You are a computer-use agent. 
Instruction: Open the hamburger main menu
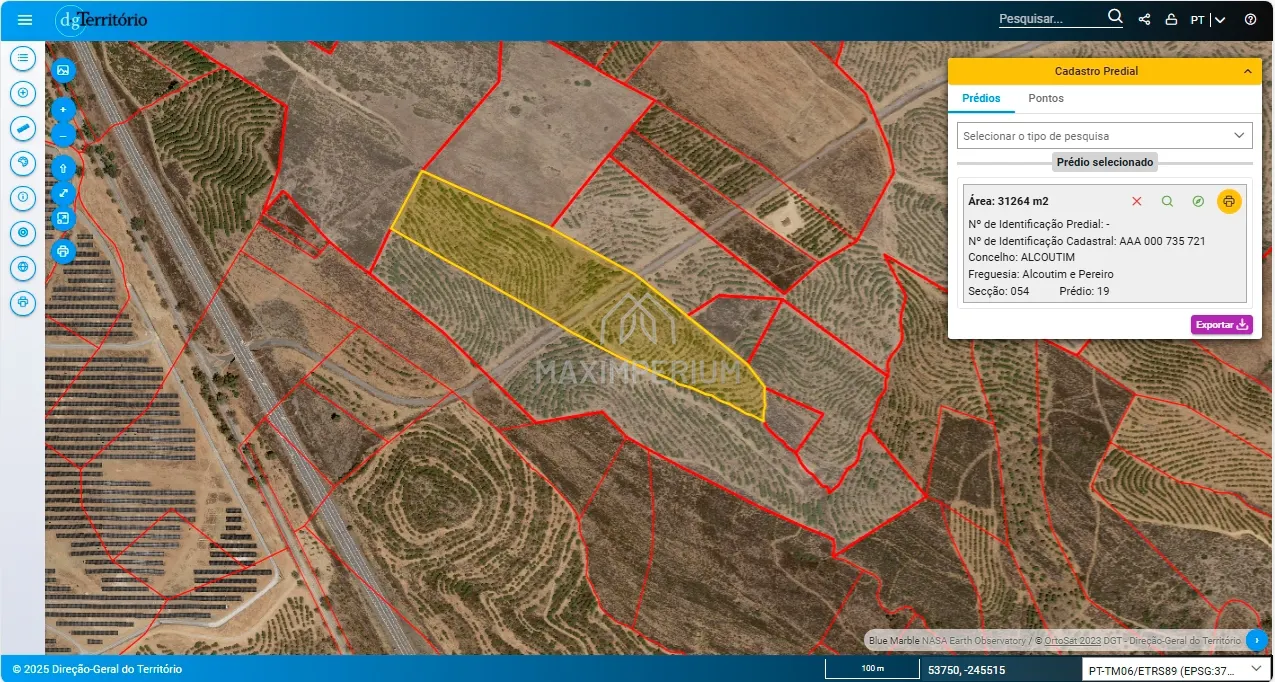(x=25, y=20)
